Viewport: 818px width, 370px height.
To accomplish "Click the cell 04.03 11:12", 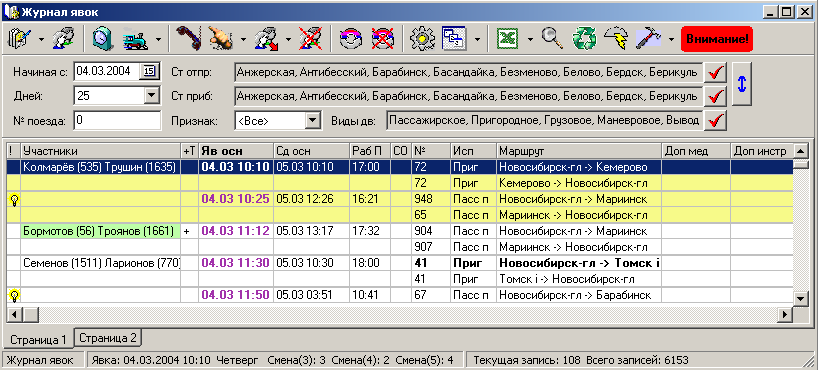I will [x=236, y=231].
